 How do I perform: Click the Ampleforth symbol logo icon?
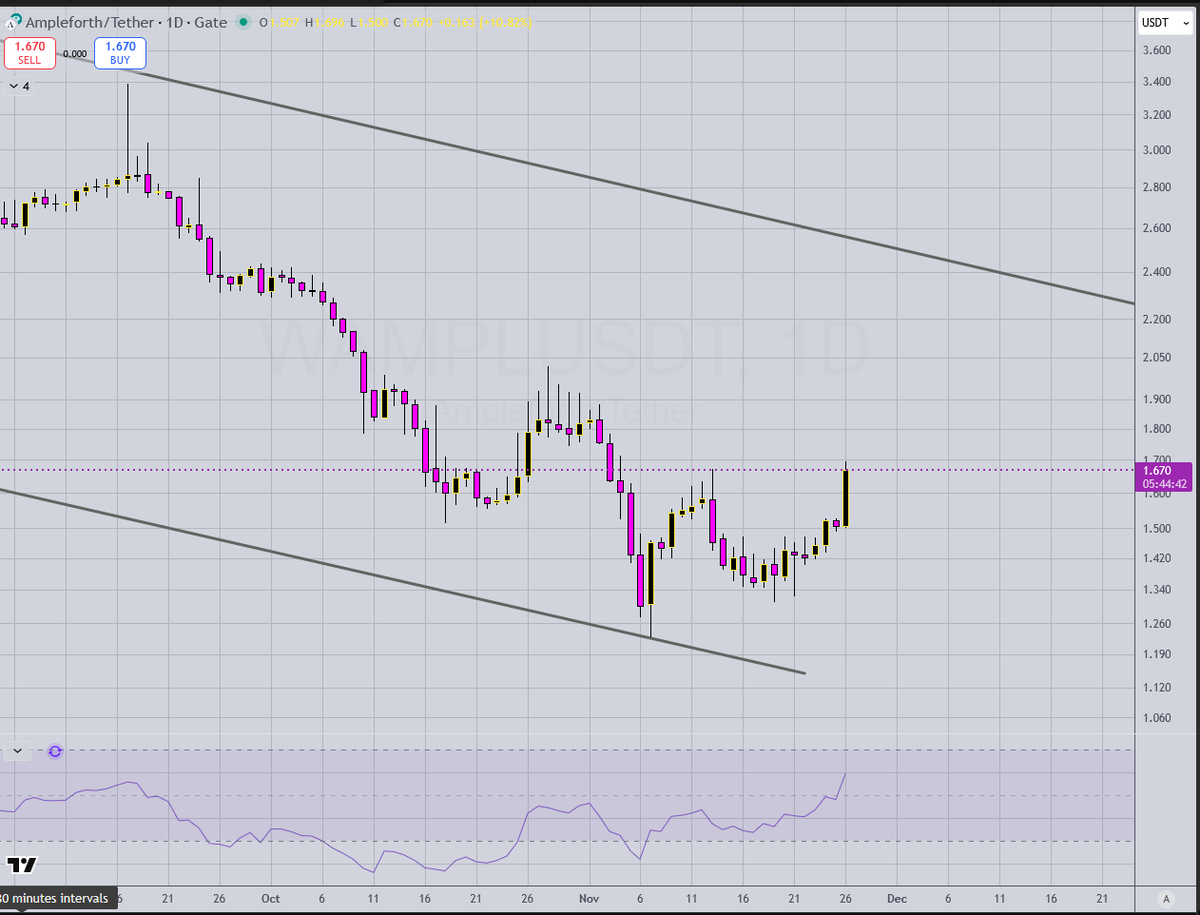(x=13, y=21)
